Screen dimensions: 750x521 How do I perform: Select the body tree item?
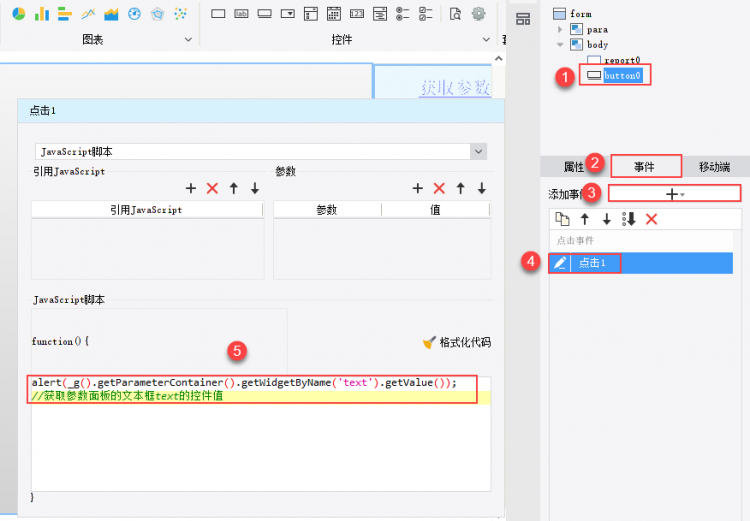[x=589, y=45]
